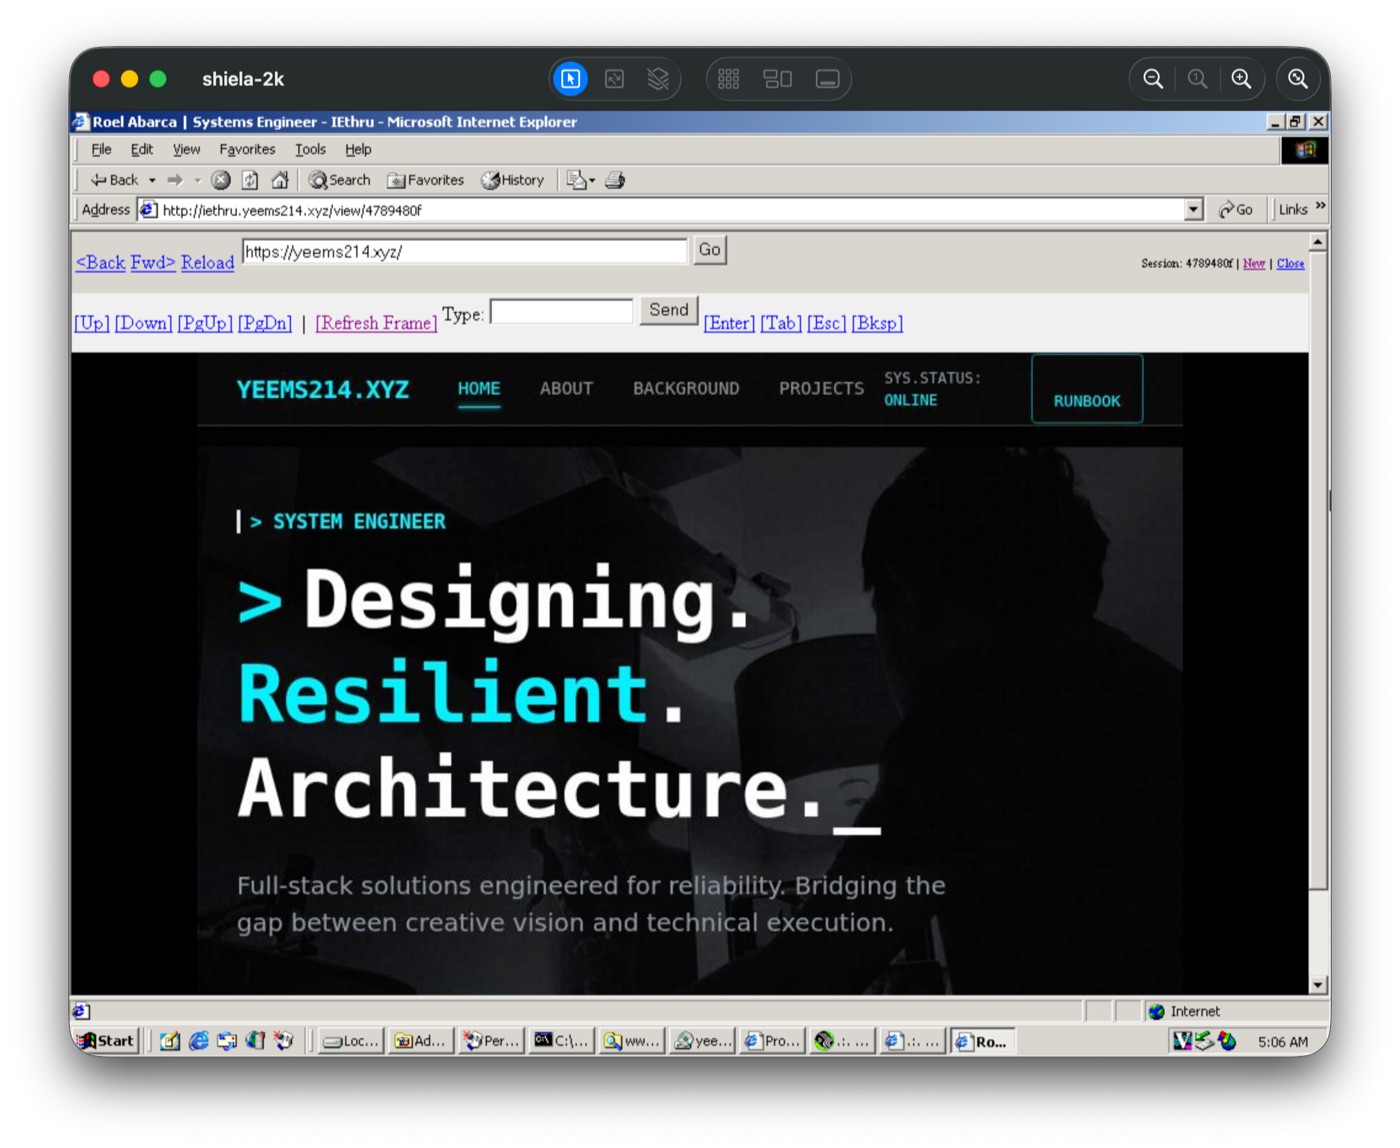Click the [PgDn] link
The height and width of the screenshot is (1148, 1400).
pos(265,323)
